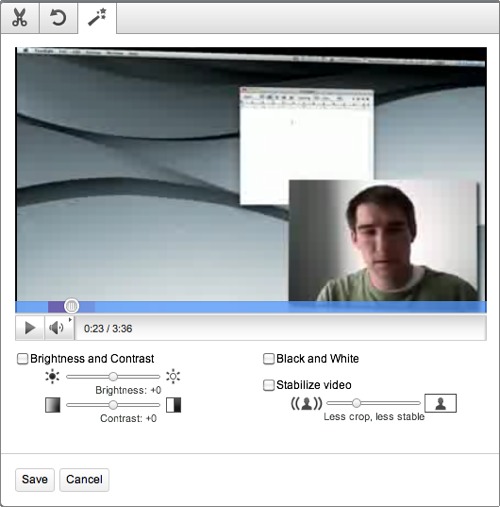Viewport: 500px width, 507px height.
Task: Click the Brightness slider handle
Action: click(x=113, y=377)
